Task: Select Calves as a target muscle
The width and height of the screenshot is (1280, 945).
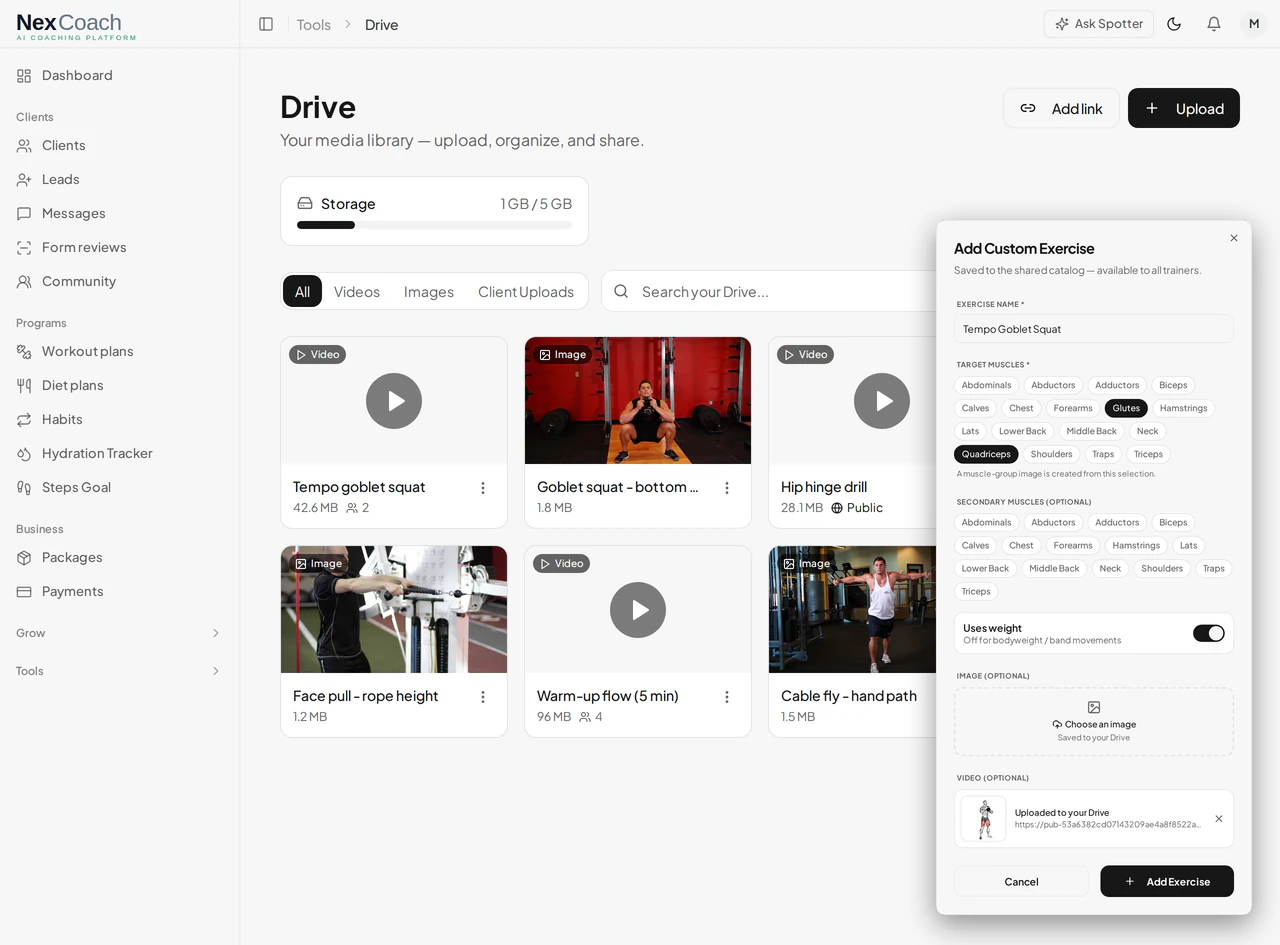Action: click(975, 408)
